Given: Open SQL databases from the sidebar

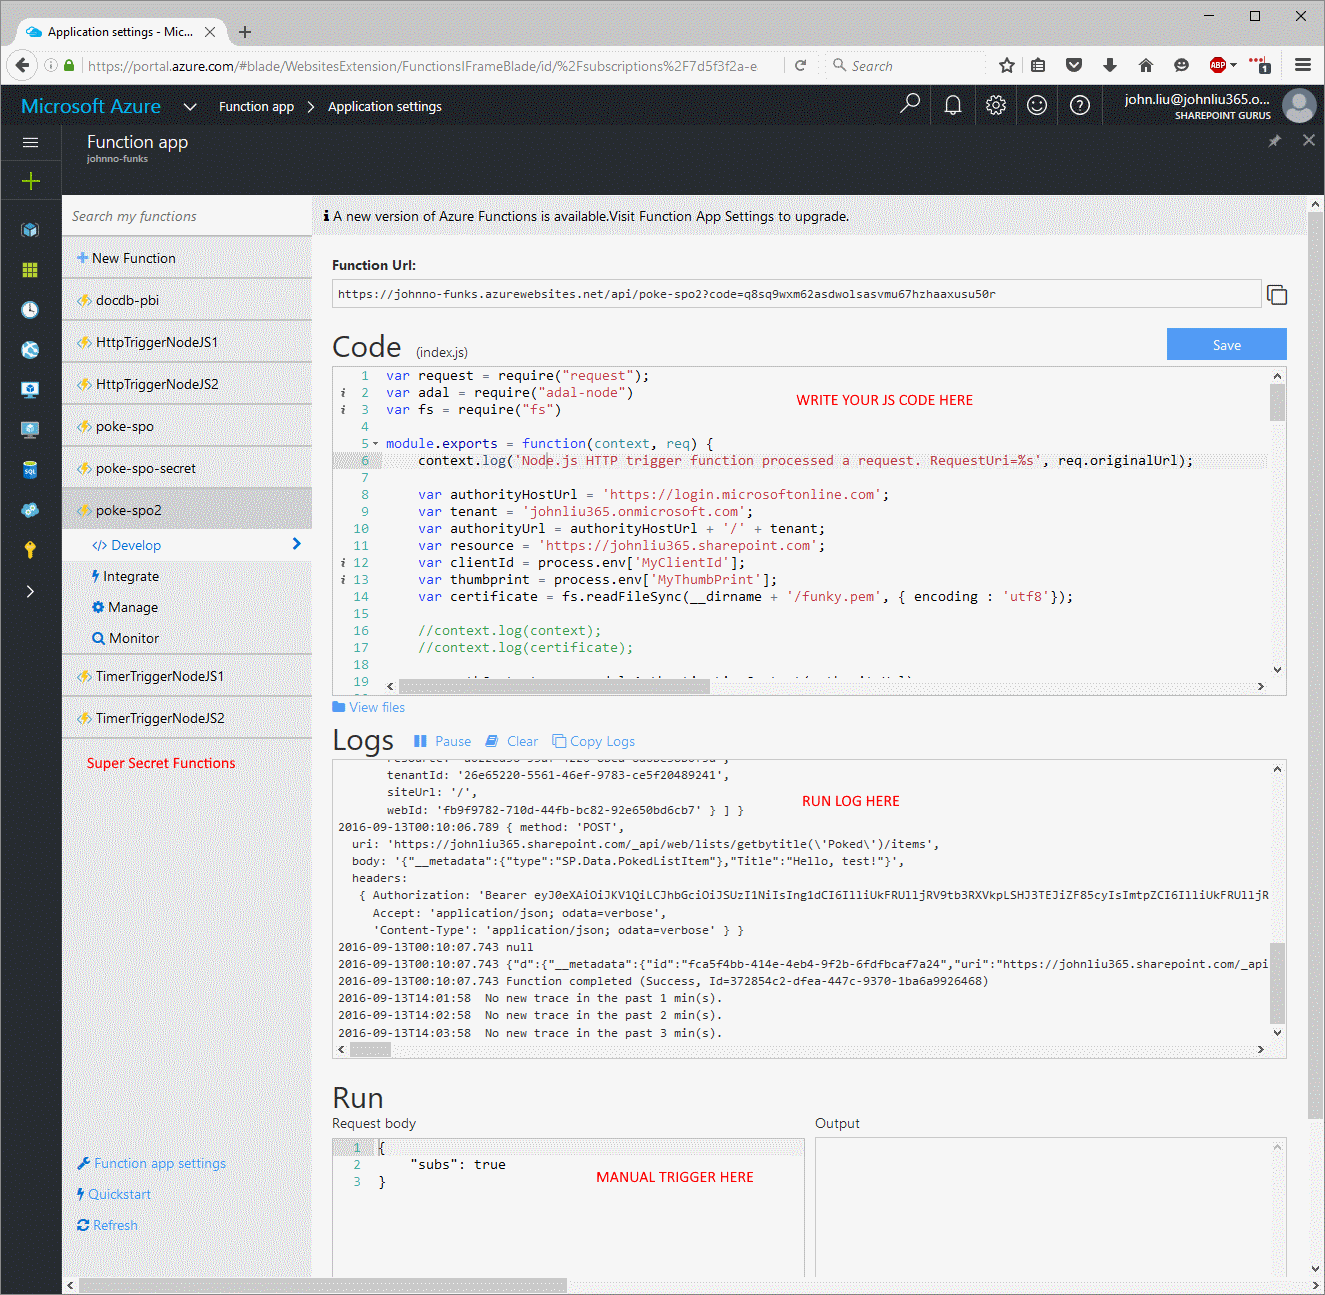Looking at the screenshot, I should [x=30, y=469].
